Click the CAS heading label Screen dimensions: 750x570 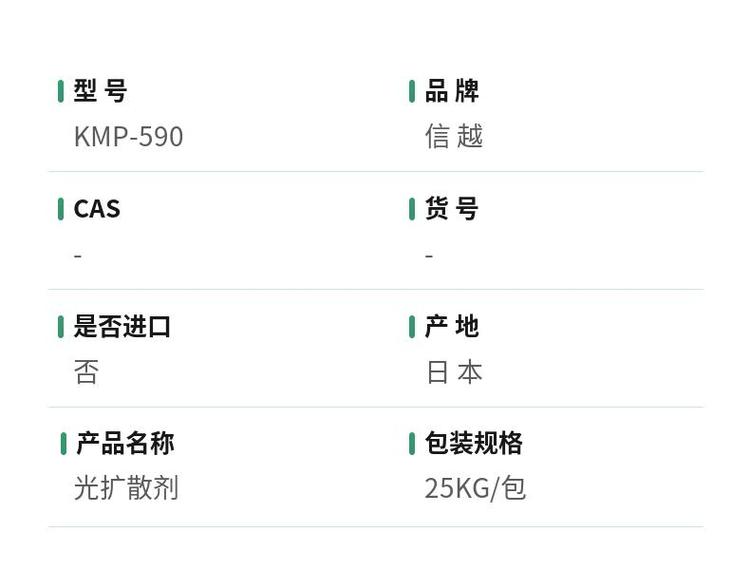(97, 209)
